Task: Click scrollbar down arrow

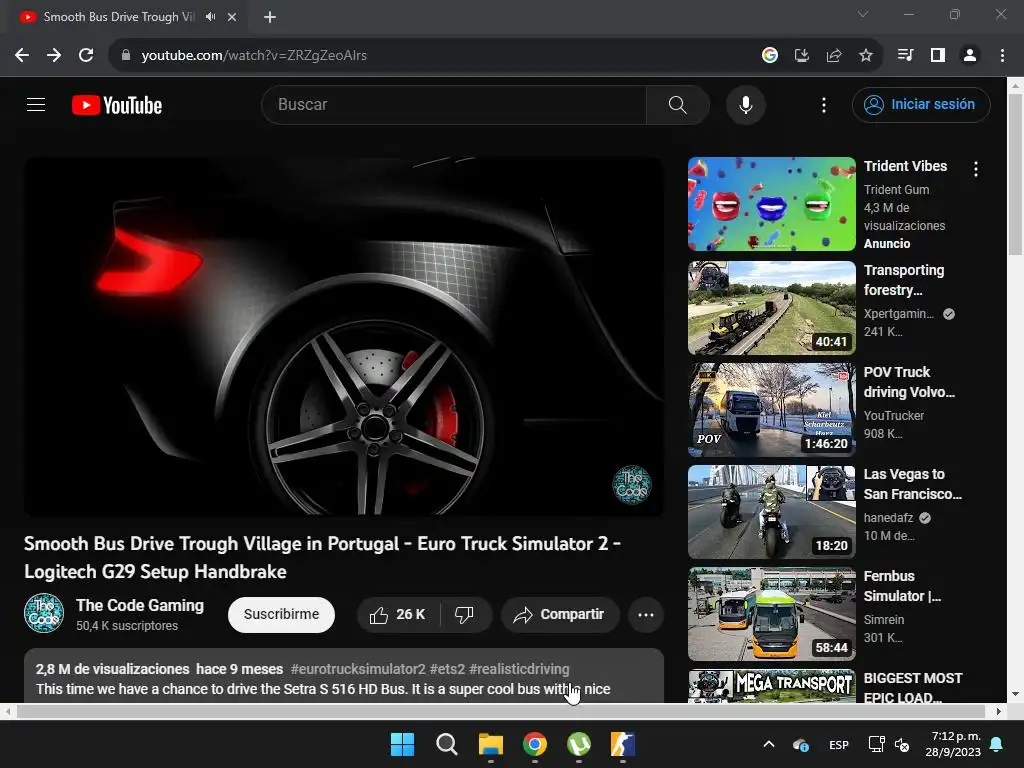Action: pyautogui.click(x=1015, y=694)
